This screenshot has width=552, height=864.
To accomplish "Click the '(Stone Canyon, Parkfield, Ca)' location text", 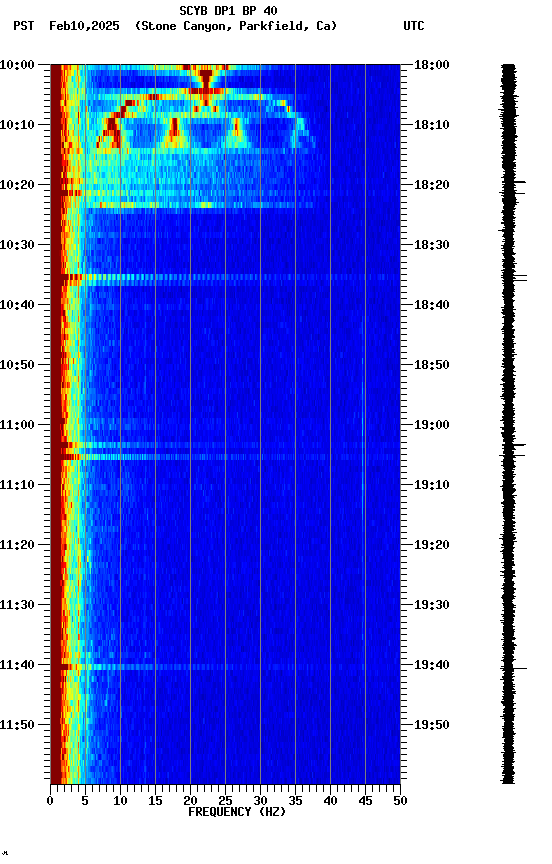I will (x=236, y=26).
